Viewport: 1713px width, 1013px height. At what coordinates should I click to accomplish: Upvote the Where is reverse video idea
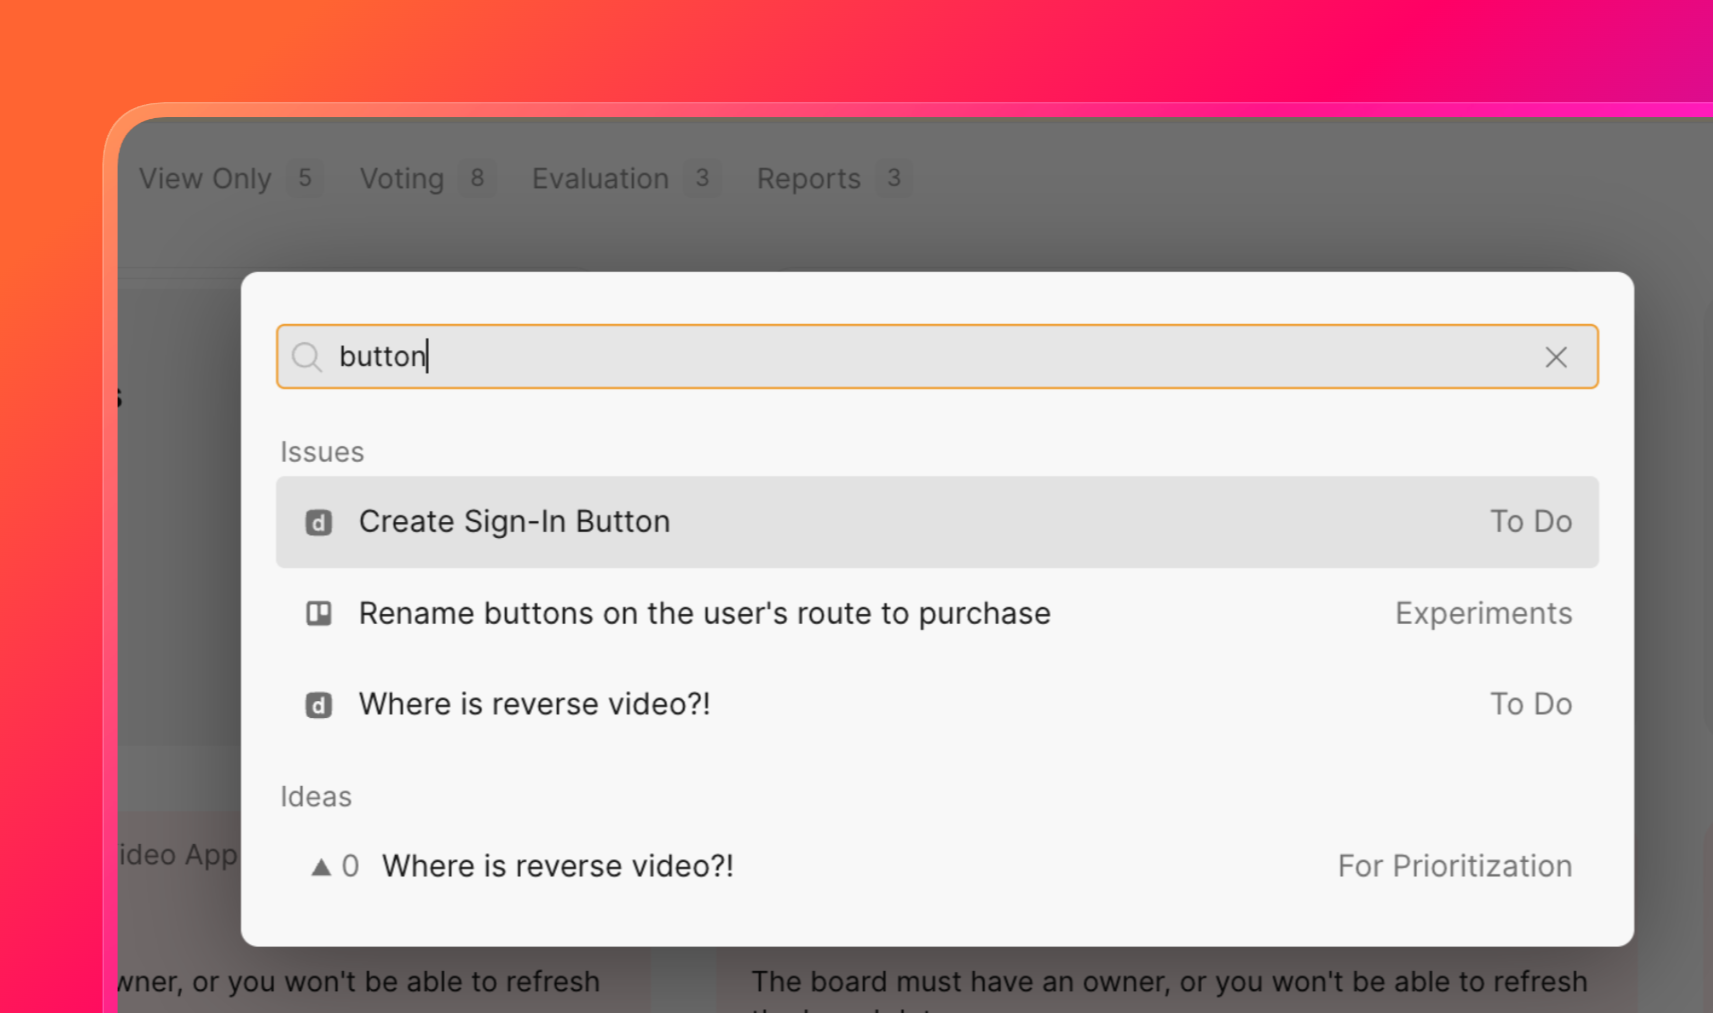[321, 867]
